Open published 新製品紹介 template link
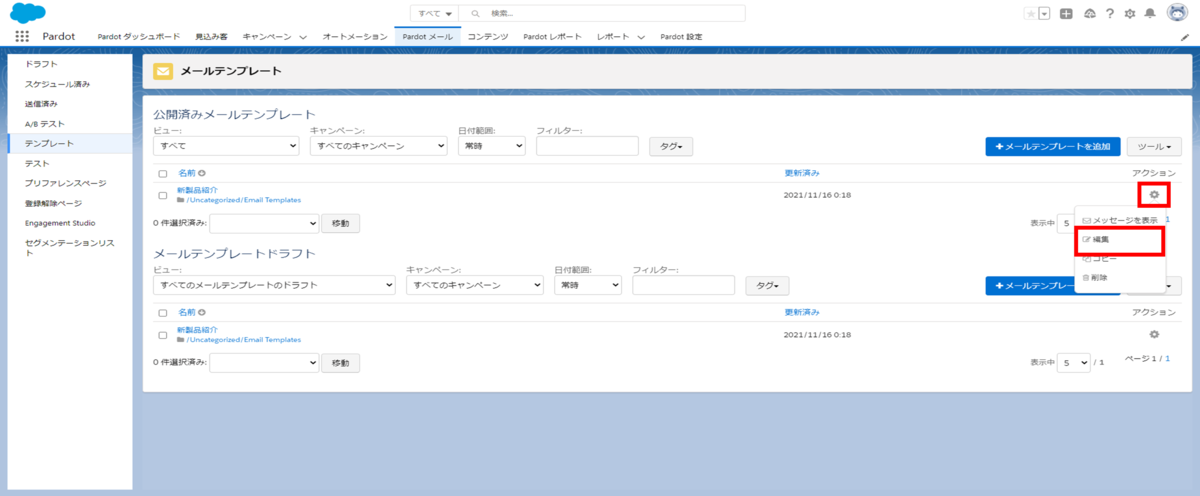Viewport: 1200px width, 496px height. pos(197,189)
